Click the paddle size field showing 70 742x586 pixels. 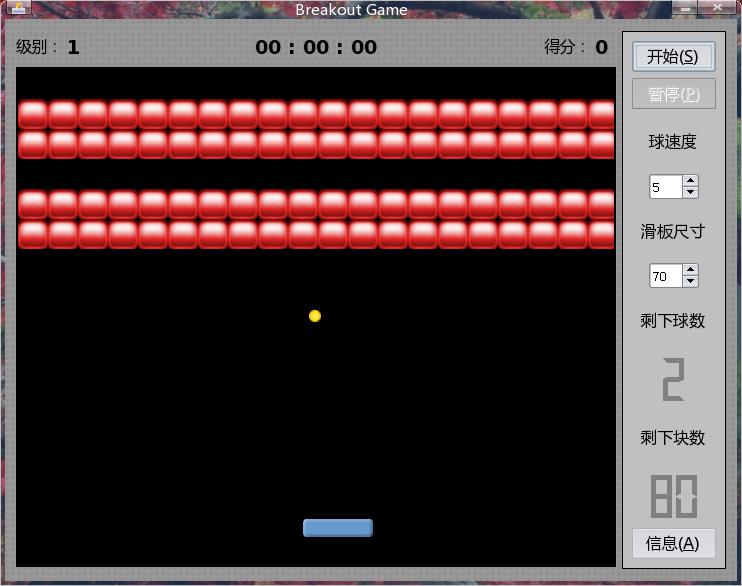(666, 275)
